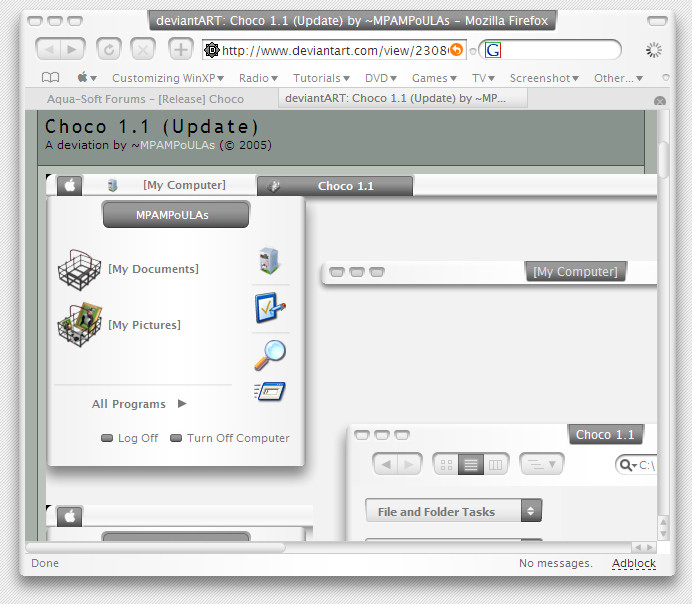Switch to column view
692x604 pixels.
click(x=496, y=465)
